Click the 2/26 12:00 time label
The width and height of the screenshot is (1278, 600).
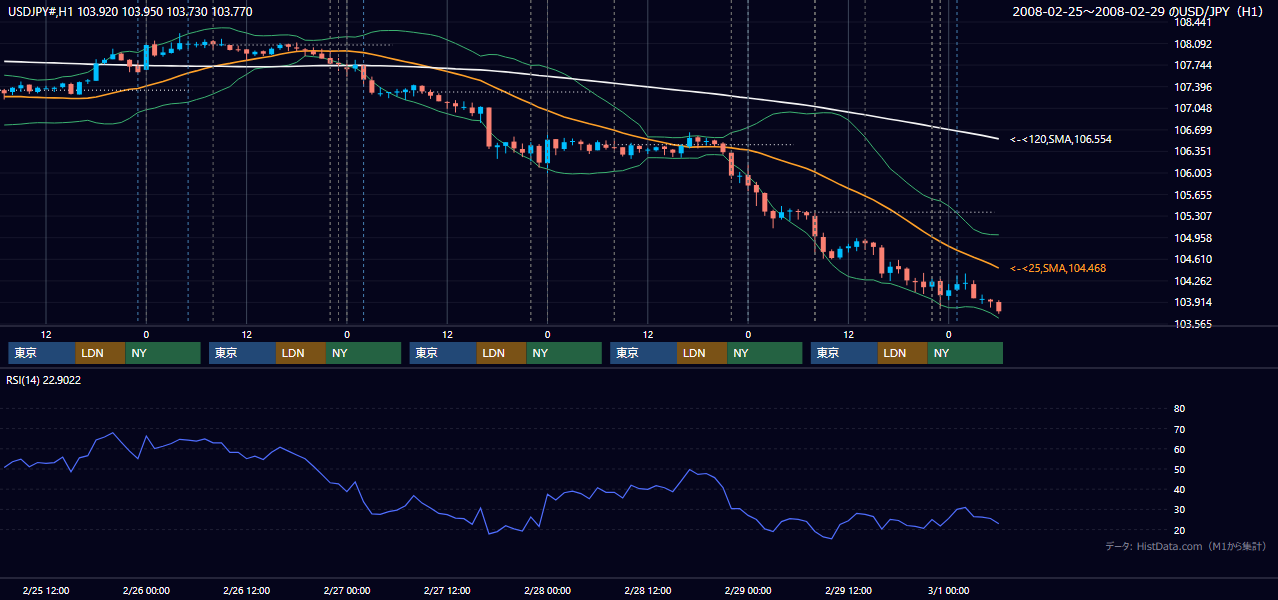pyautogui.click(x=246, y=590)
